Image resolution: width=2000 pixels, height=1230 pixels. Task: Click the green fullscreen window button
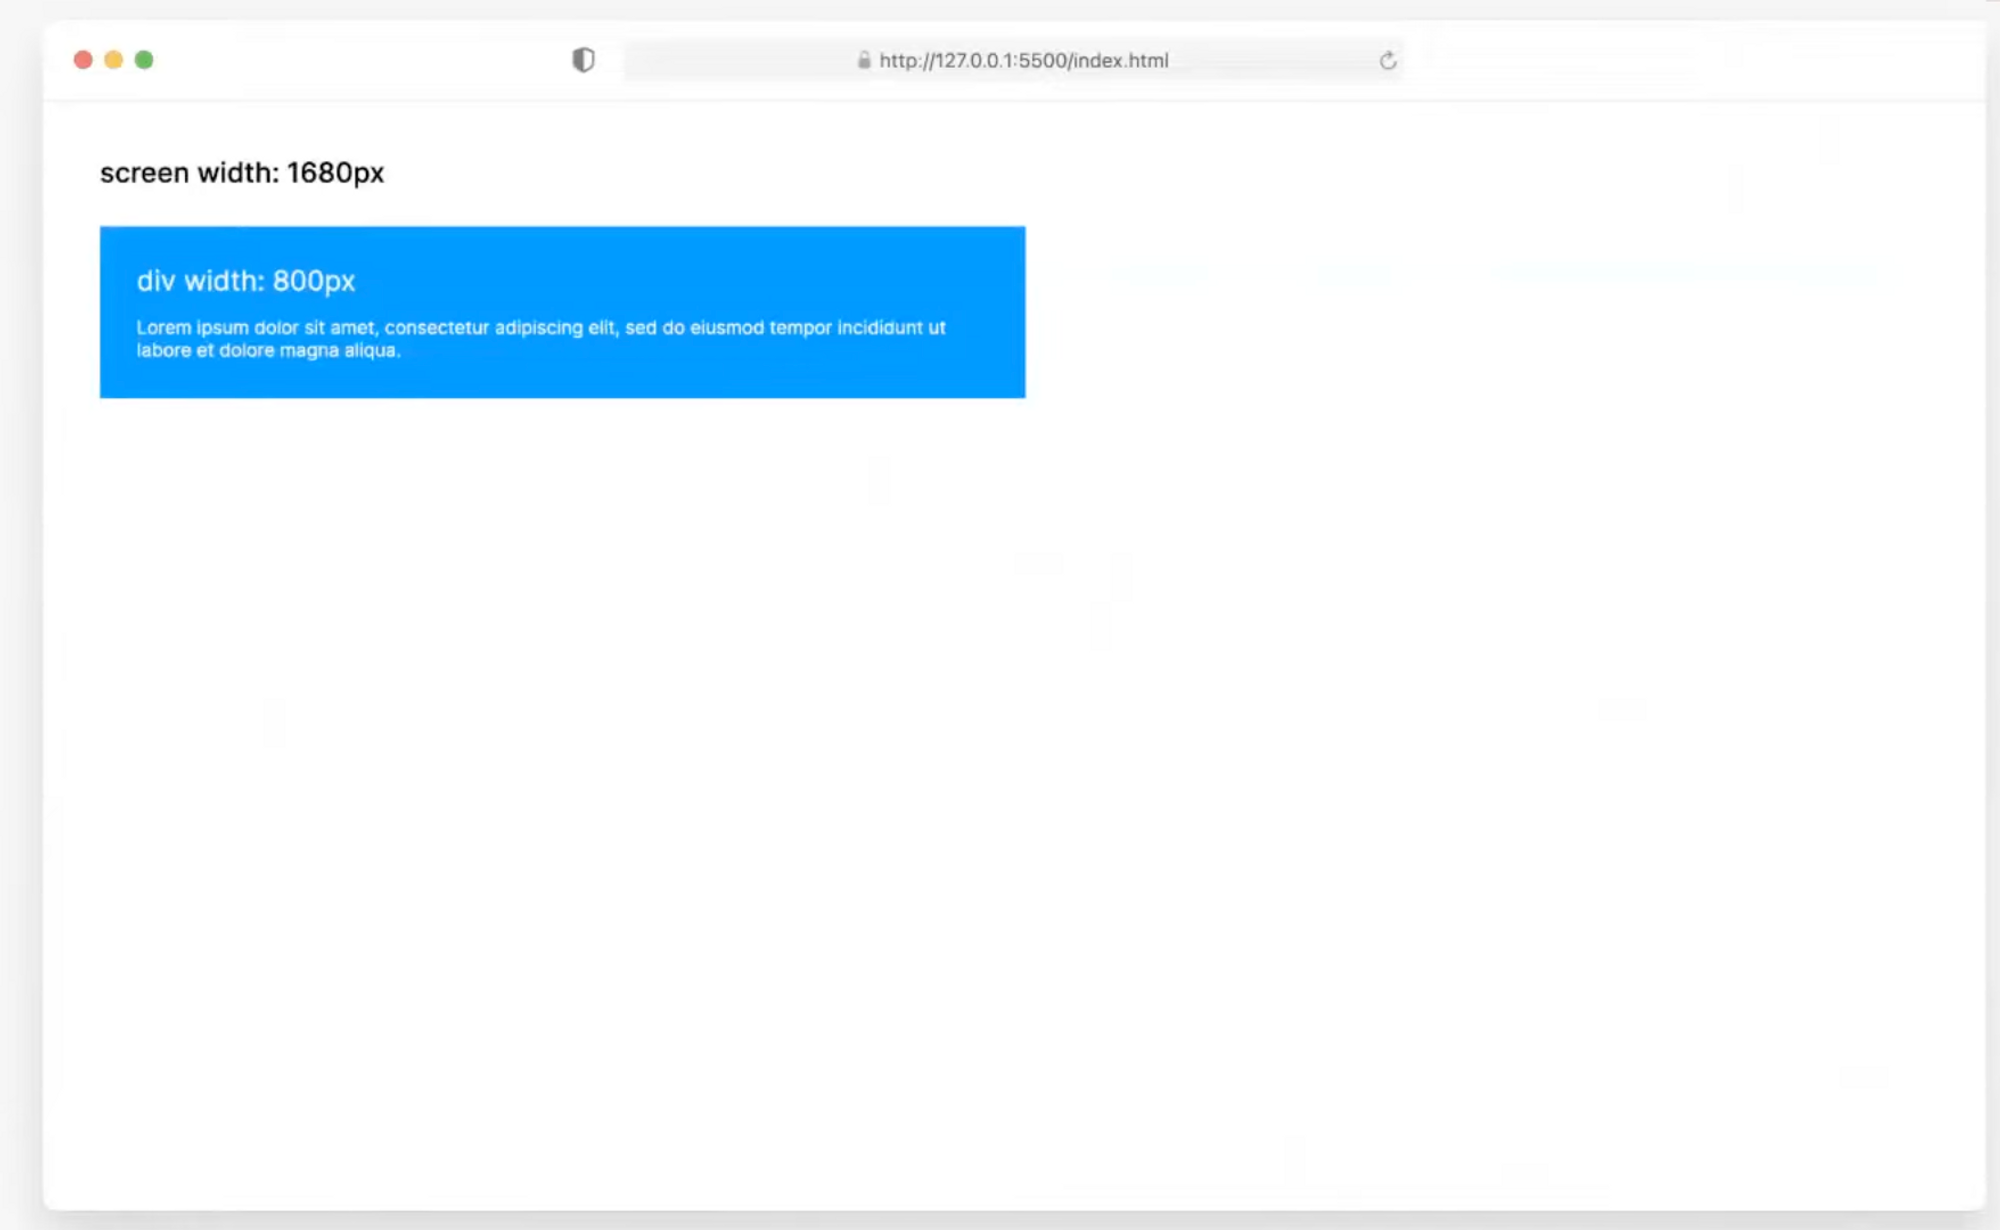coord(144,60)
